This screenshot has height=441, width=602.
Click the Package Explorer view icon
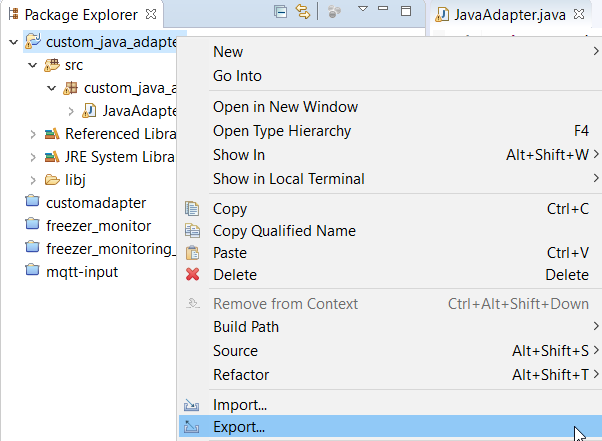coord(13,14)
